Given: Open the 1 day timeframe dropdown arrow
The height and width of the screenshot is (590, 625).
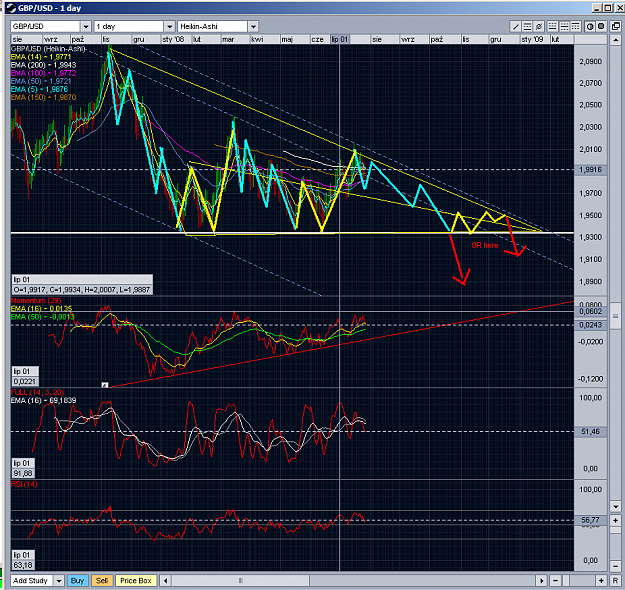Looking at the screenshot, I should (169, 27).
